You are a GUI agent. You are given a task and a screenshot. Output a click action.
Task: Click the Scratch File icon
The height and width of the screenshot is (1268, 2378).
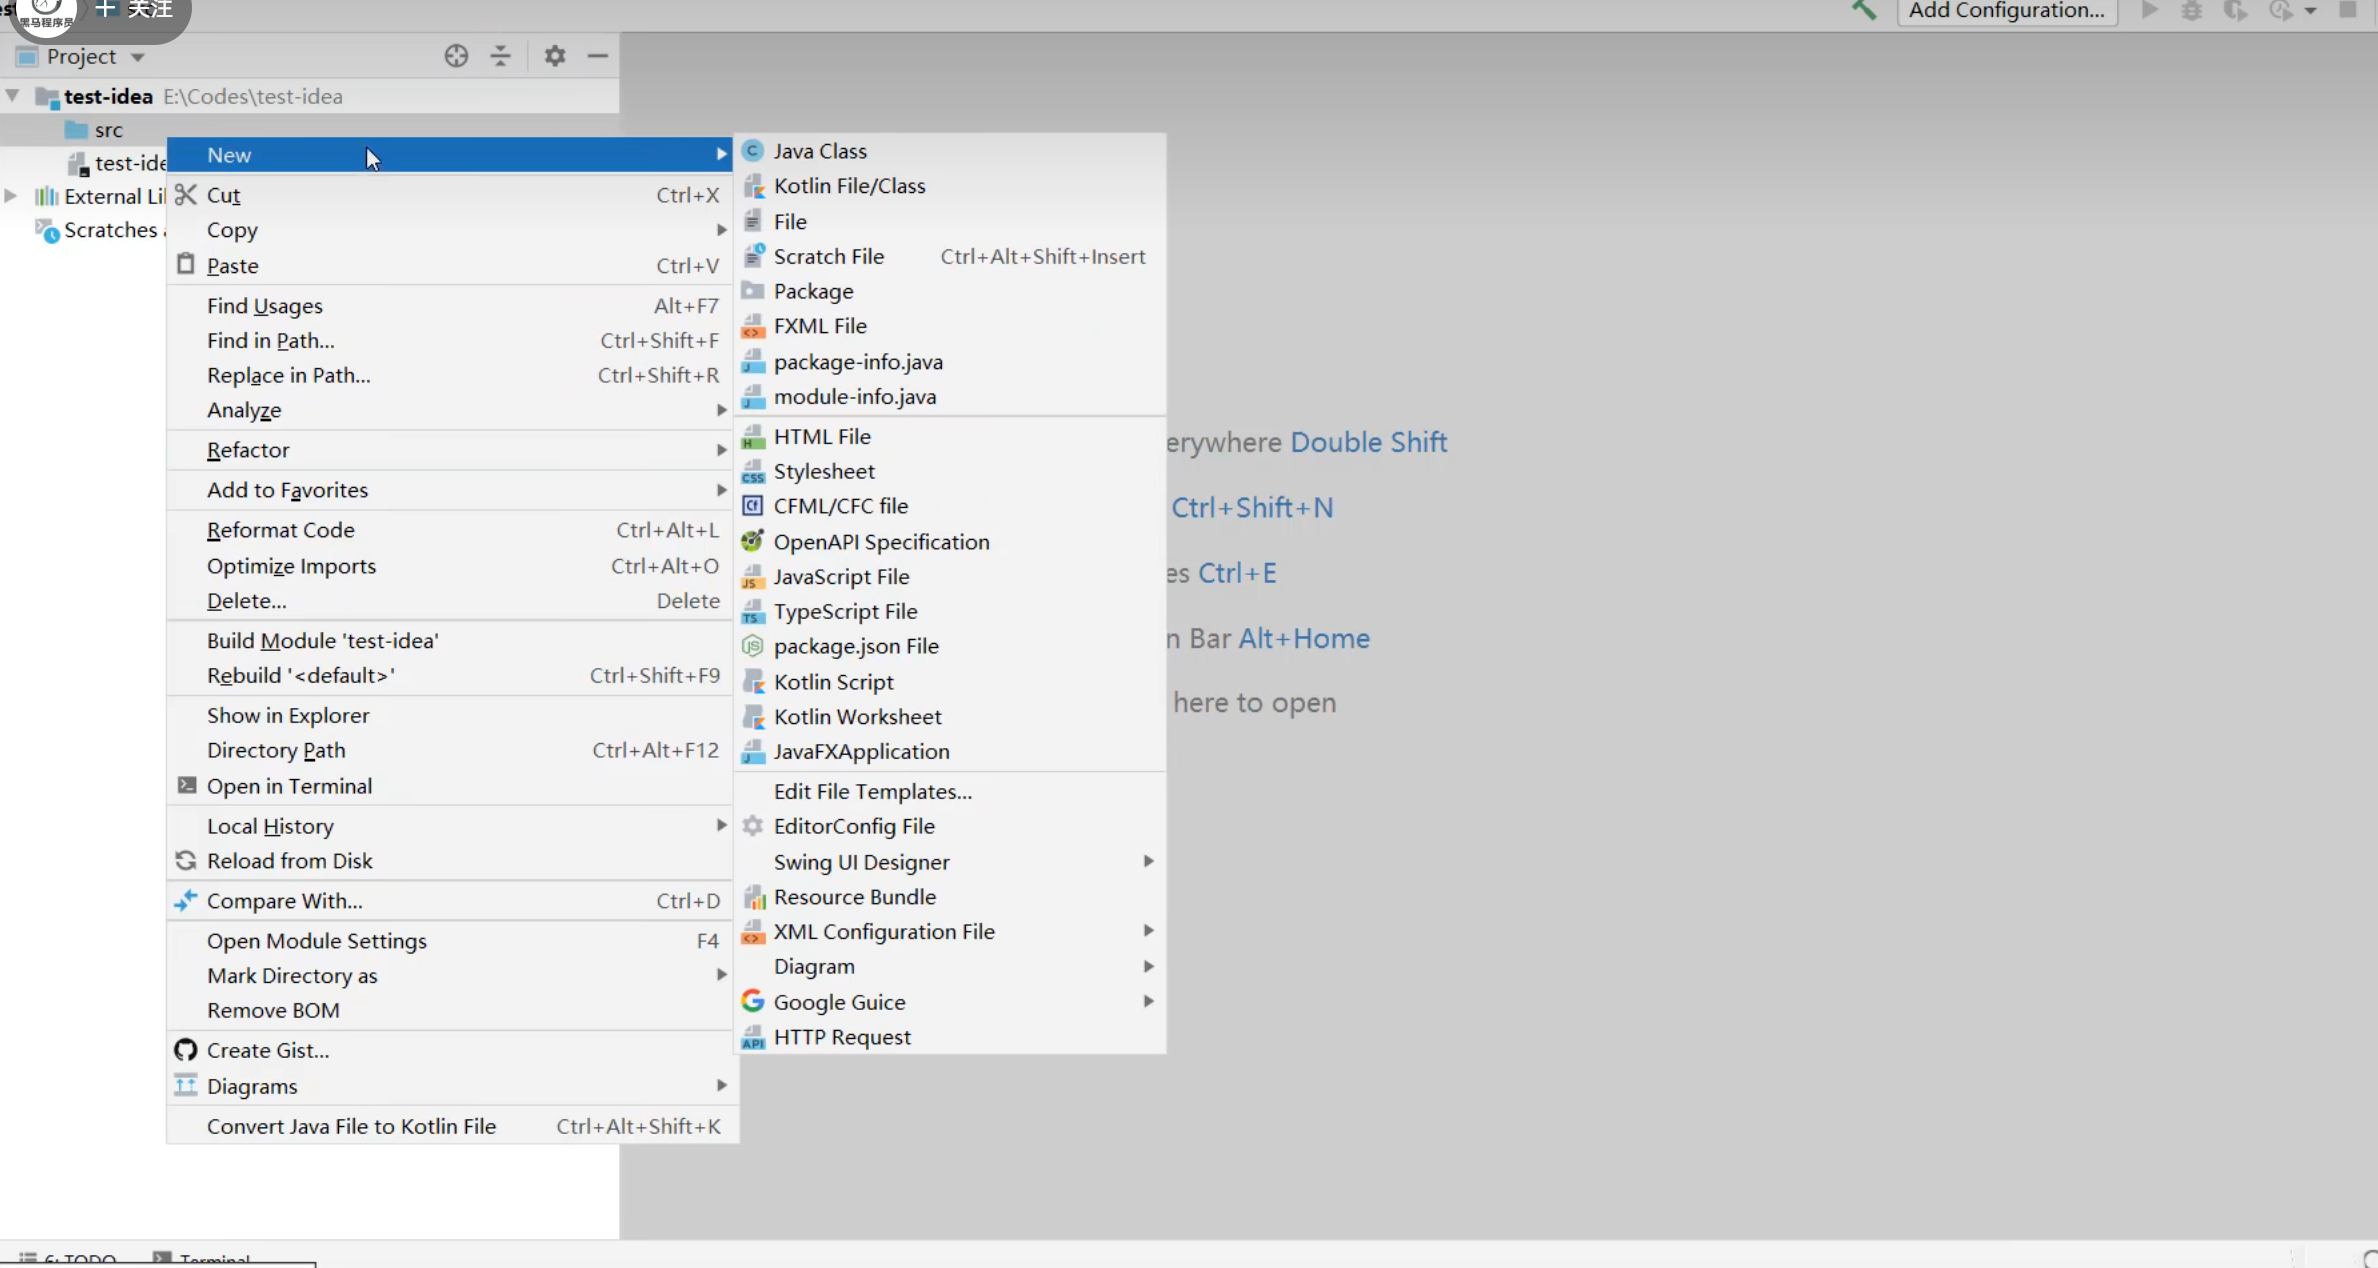pyautogui.click(x=753, y=256)
